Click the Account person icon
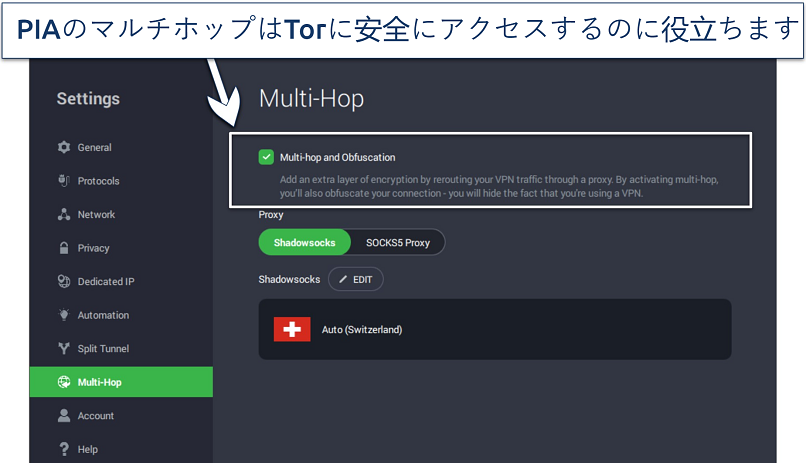806x463 pixels. [64, 416]
